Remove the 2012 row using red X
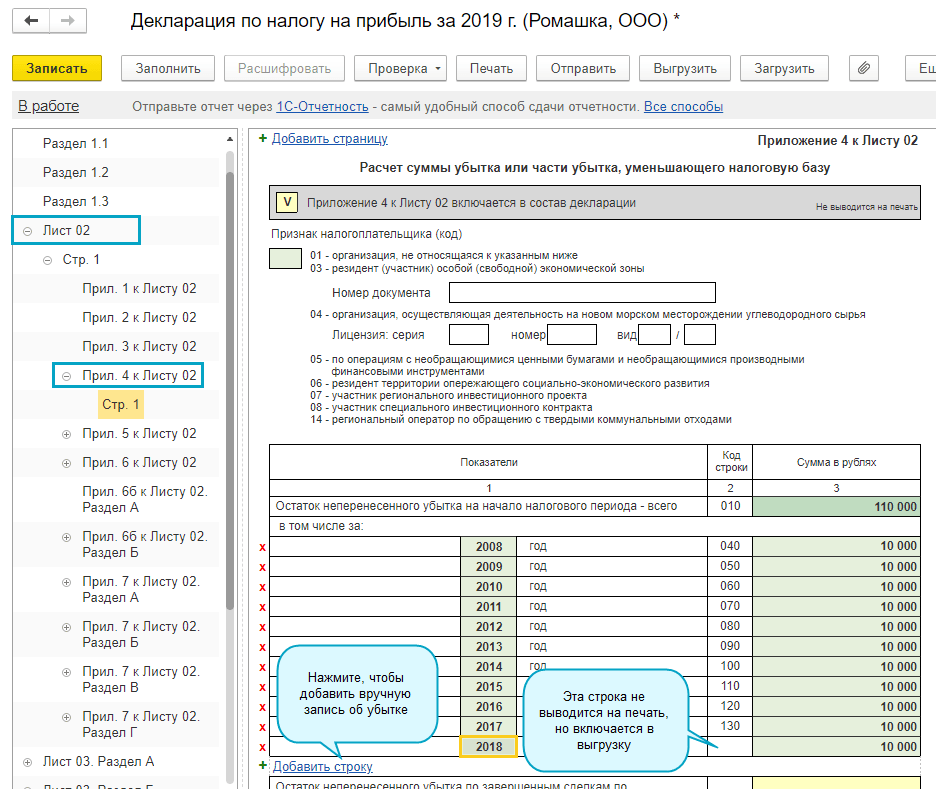Image resolution: width=936 pixels, height=789 pixels. coord(263,627)
